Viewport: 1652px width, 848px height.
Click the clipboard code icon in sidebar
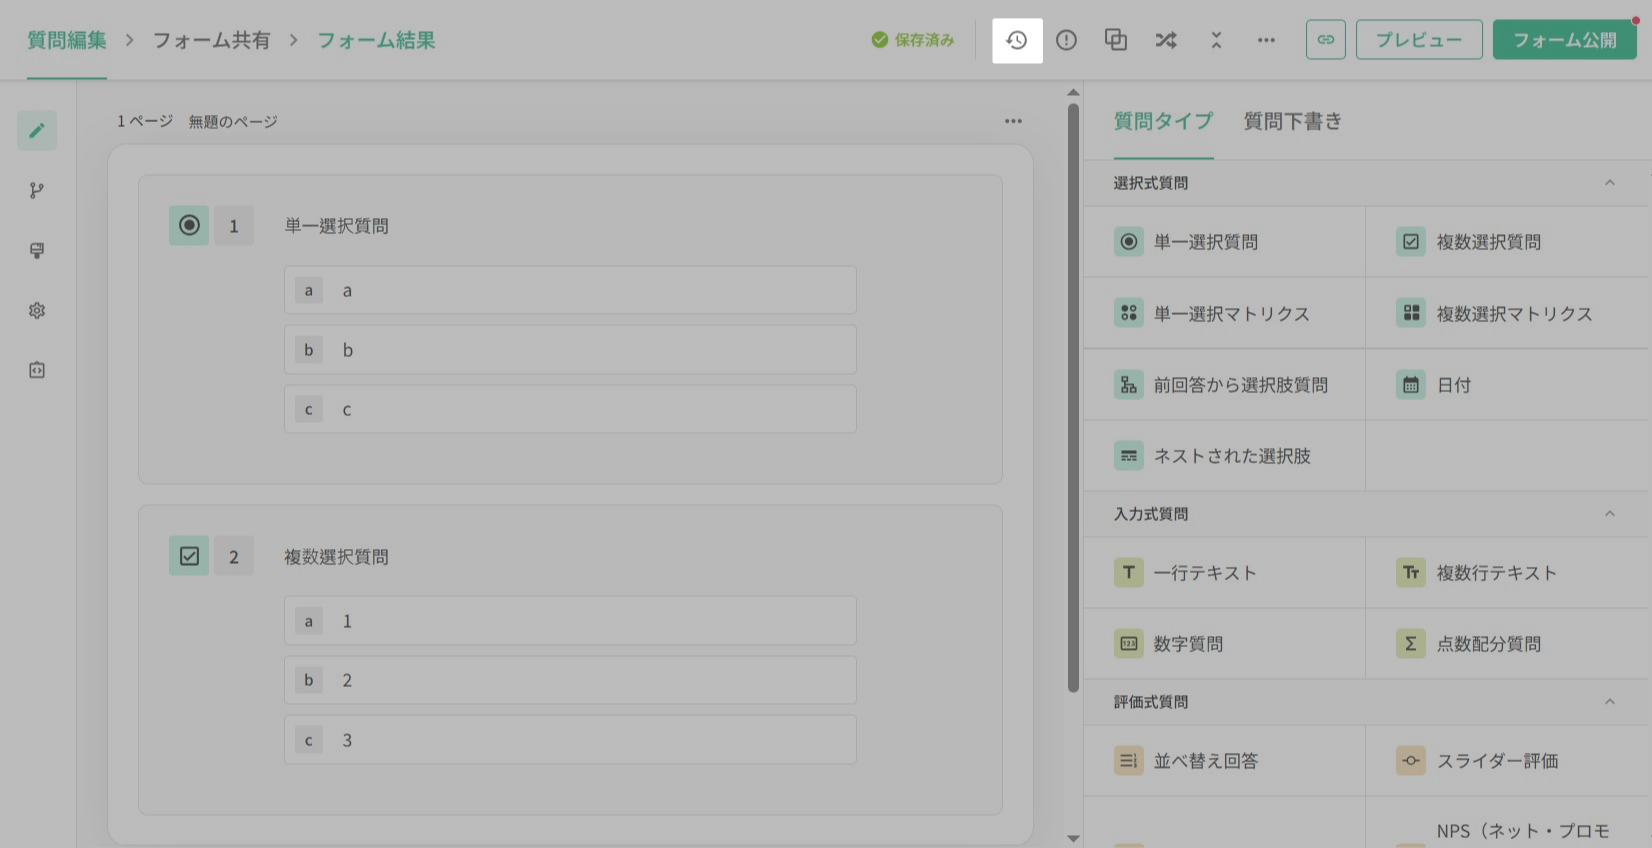click(x=37, y=370)
